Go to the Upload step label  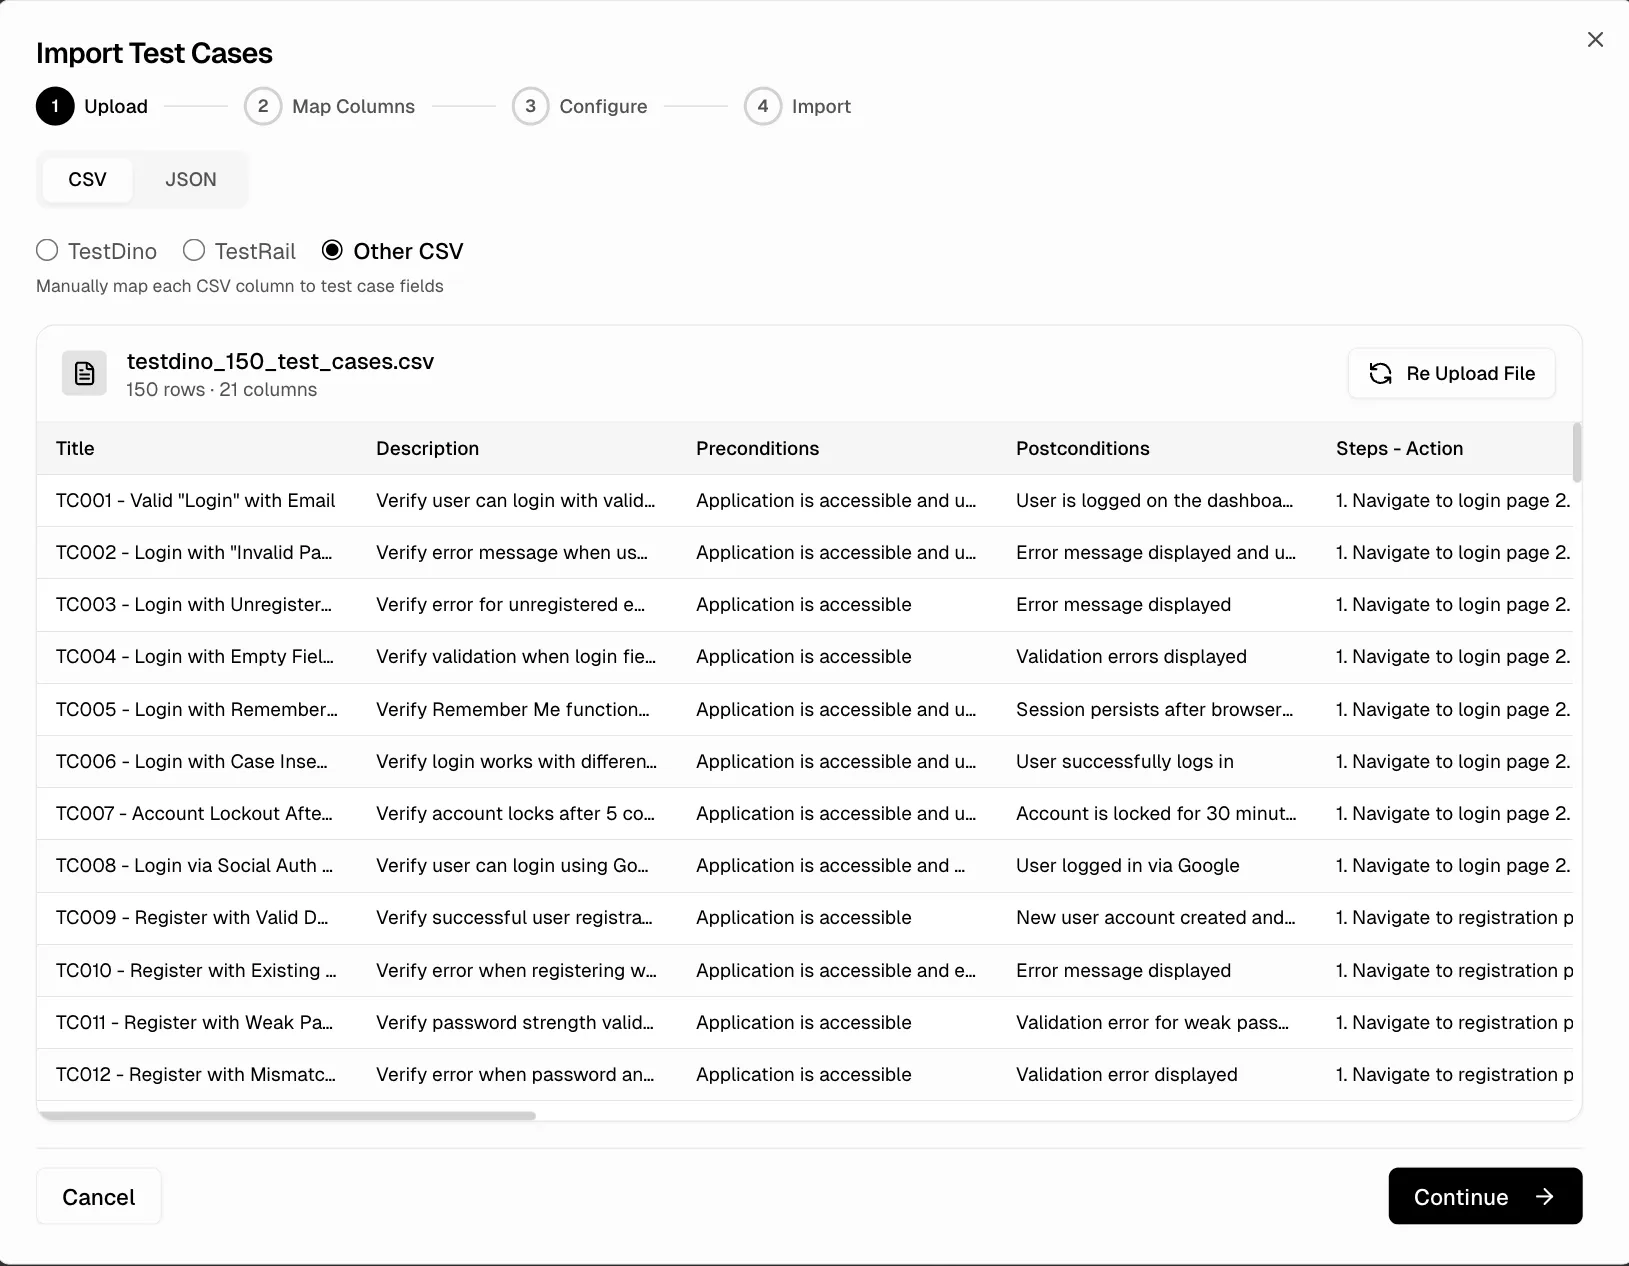tap(116, 106)
